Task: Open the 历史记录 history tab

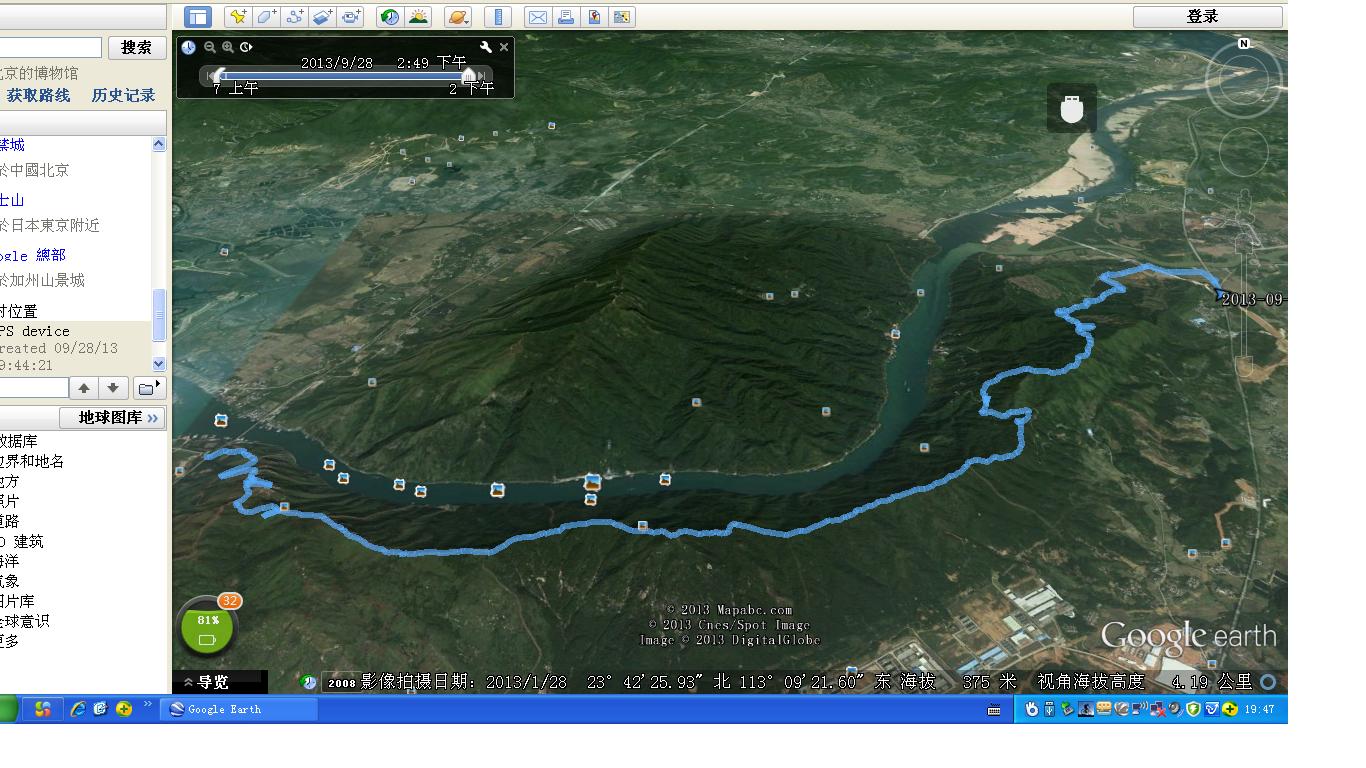Action: pos(123,95)
